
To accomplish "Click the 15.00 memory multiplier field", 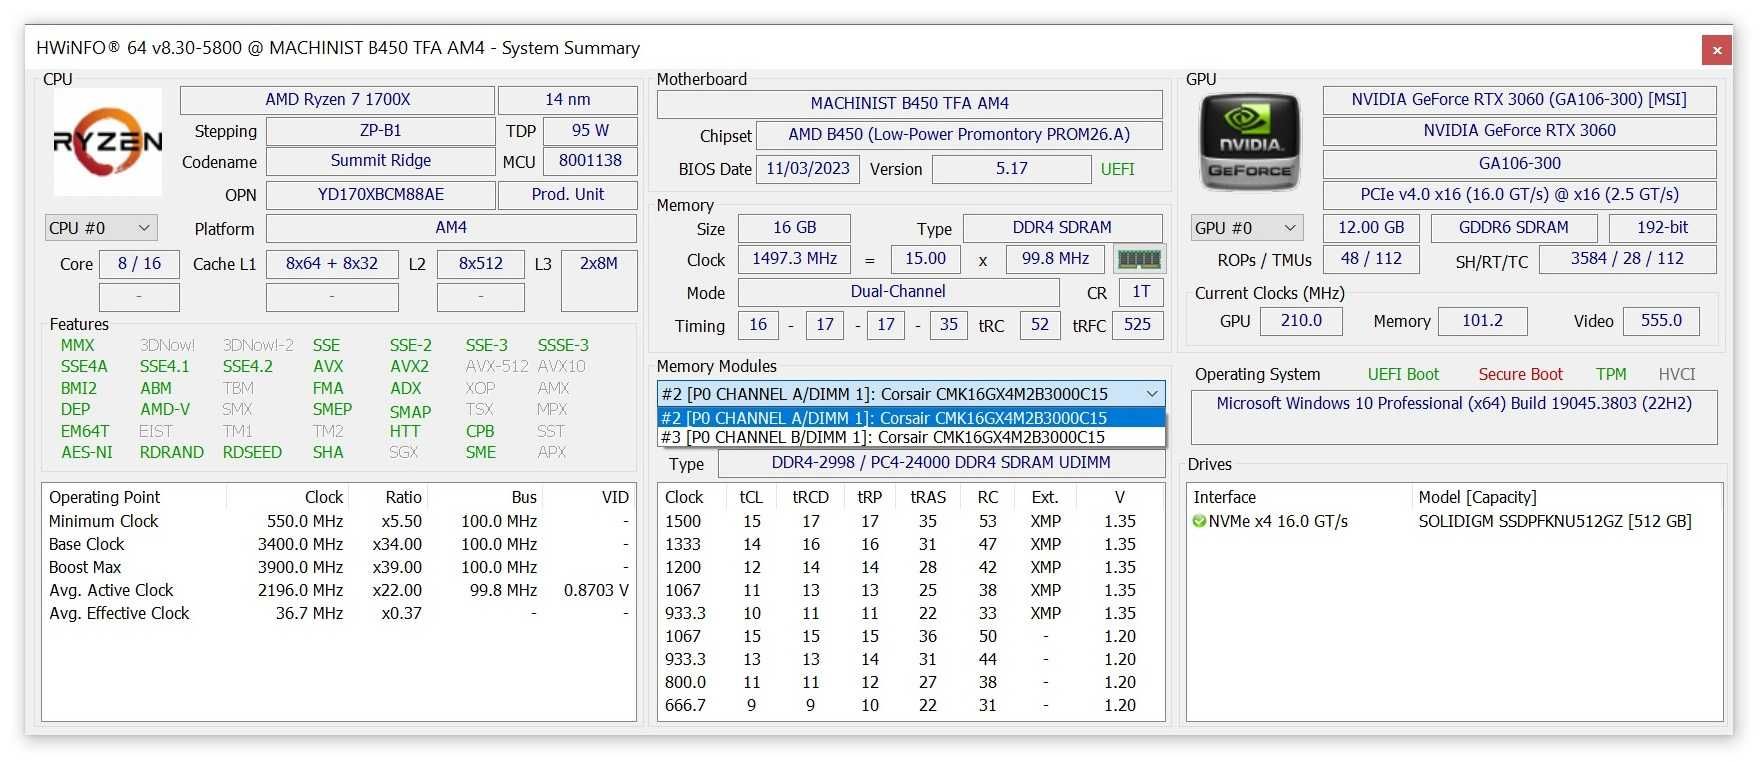I will pos(925,259).
